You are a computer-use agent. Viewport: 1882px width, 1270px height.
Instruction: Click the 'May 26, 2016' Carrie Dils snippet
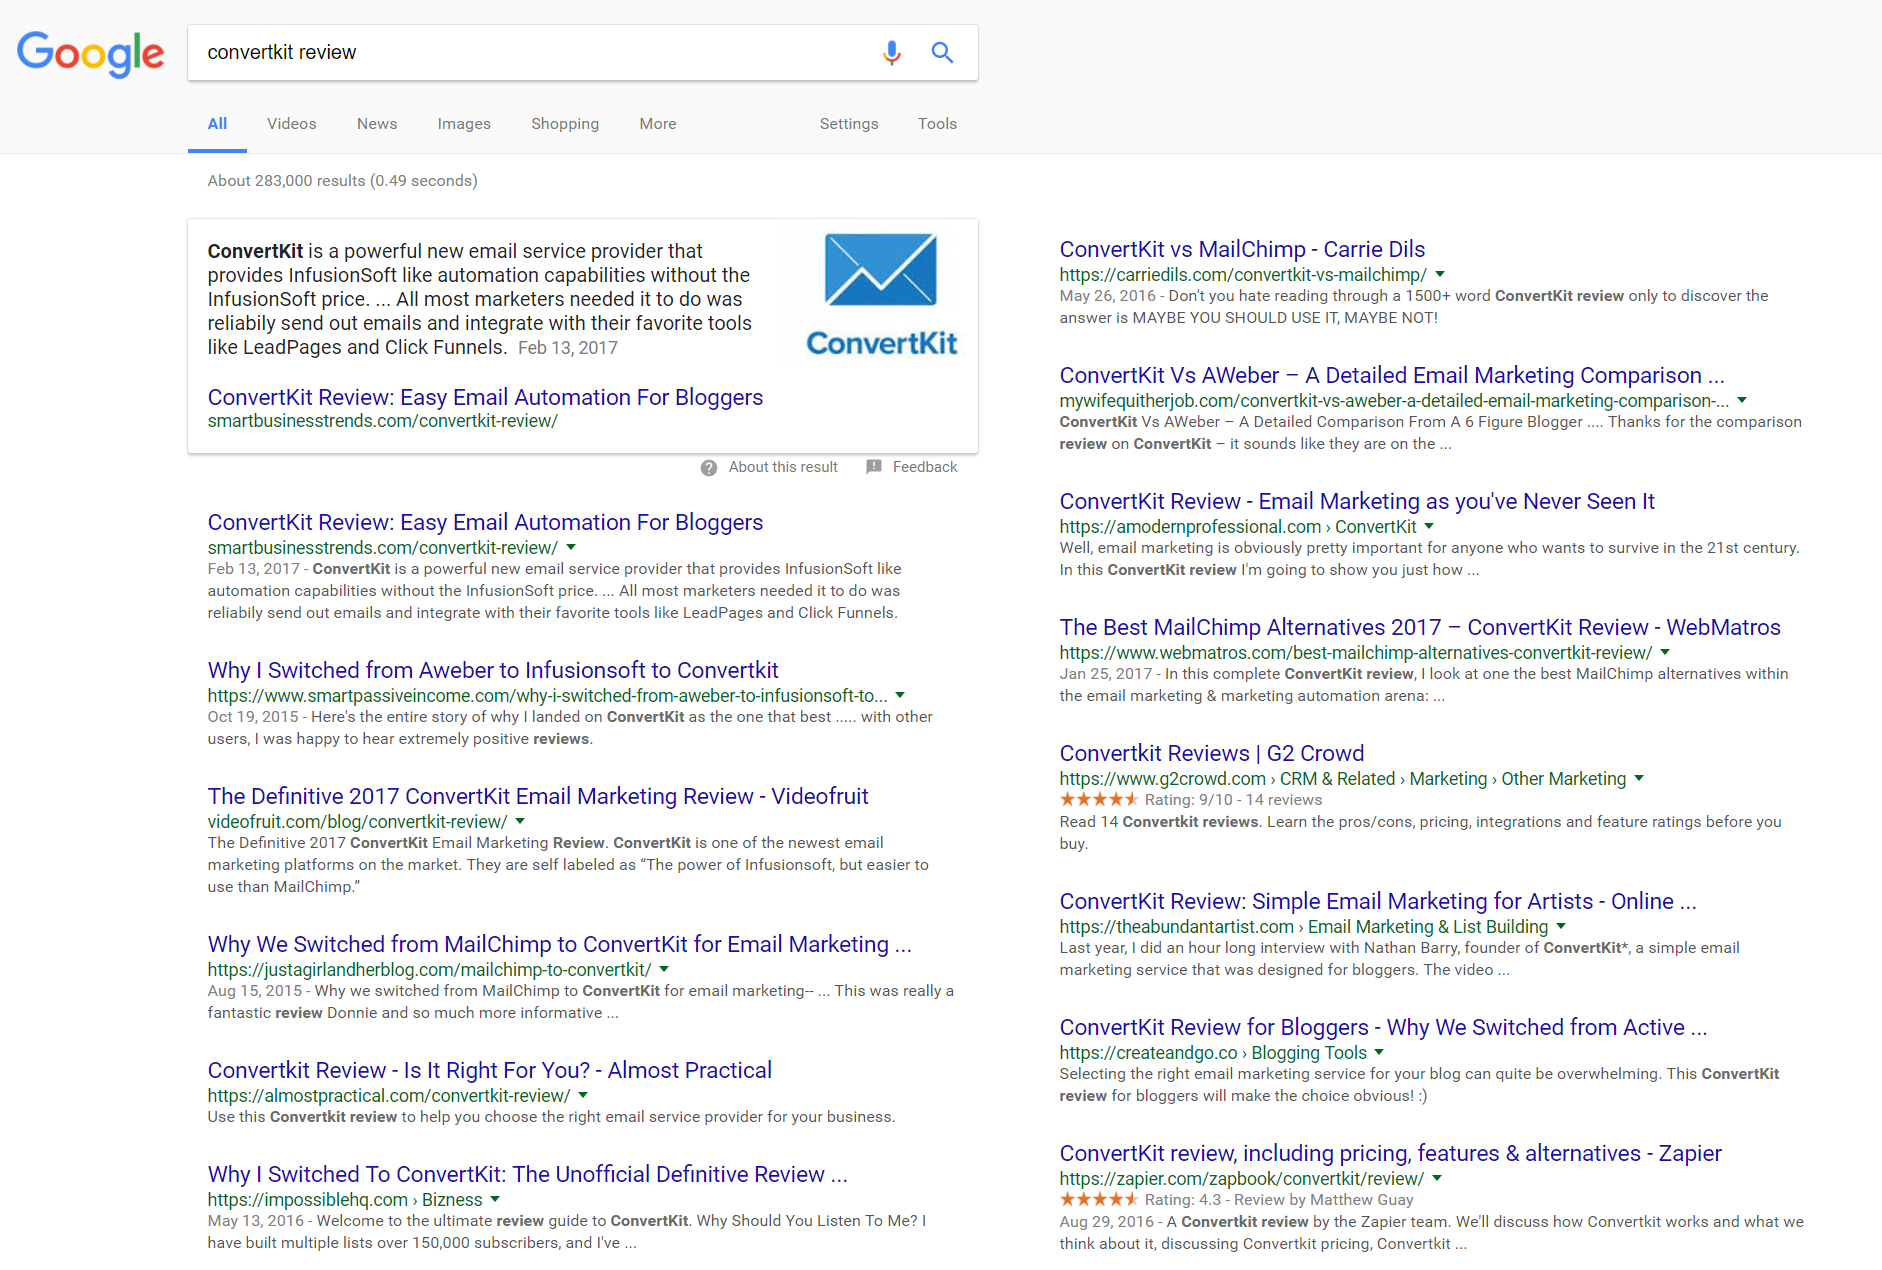[1108, 296]
